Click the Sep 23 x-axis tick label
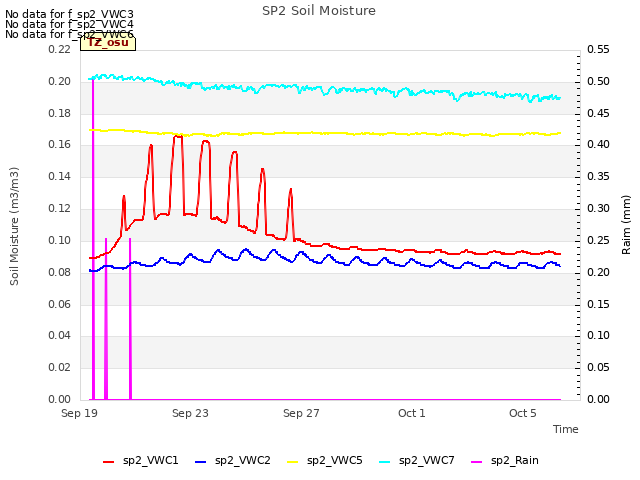640x480 pixels. pyautogui.click(x=190, y=413)
